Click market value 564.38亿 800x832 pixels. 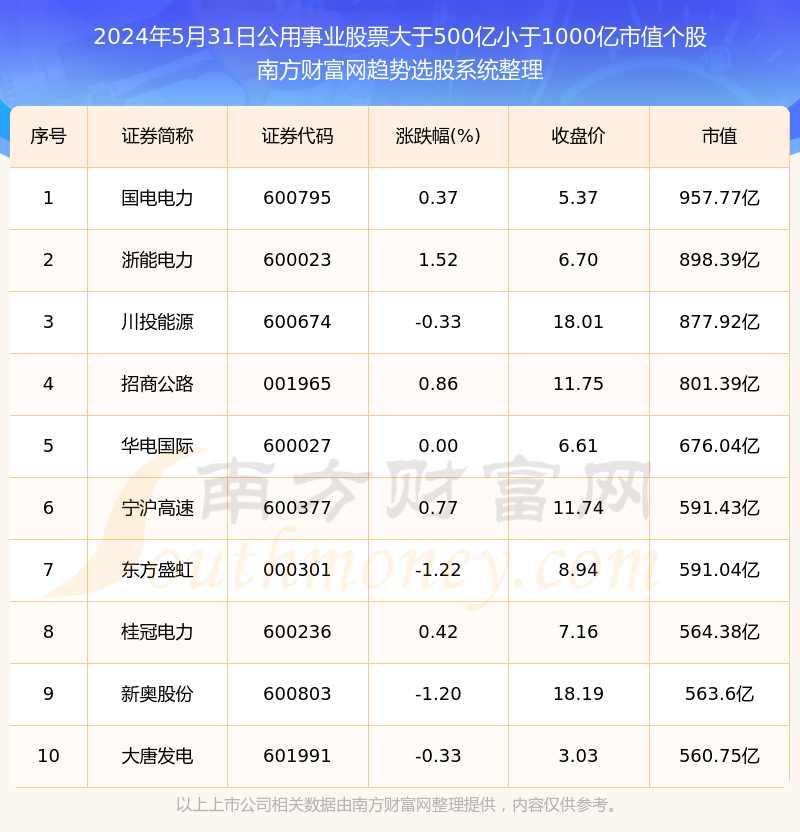click(719, 632)
